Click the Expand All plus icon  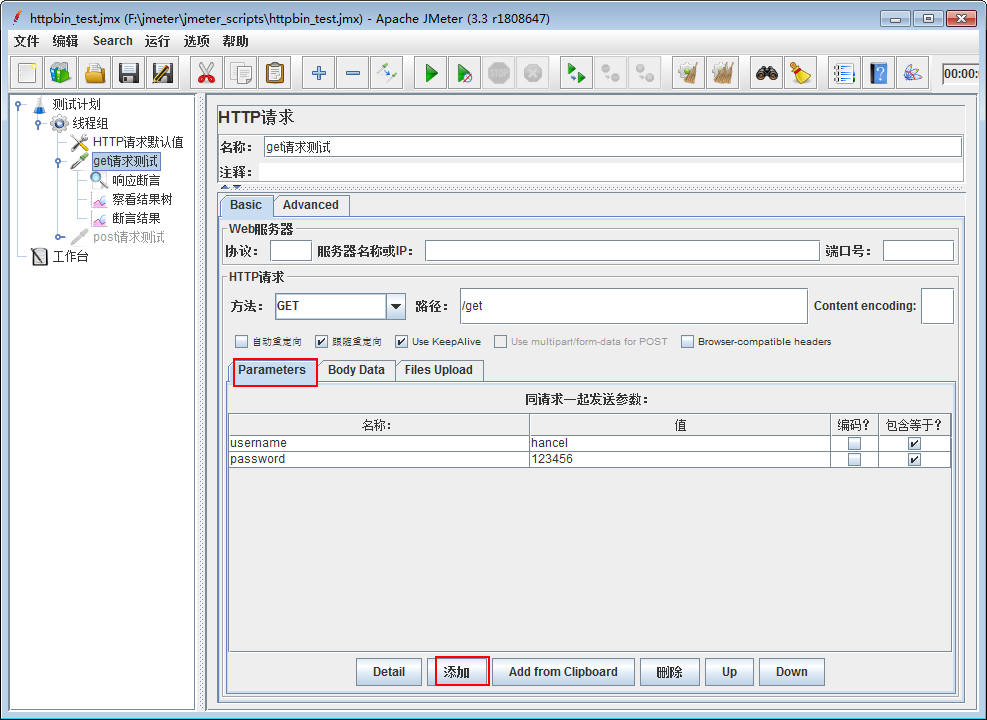pyautogui.click(x=319, y=73)
